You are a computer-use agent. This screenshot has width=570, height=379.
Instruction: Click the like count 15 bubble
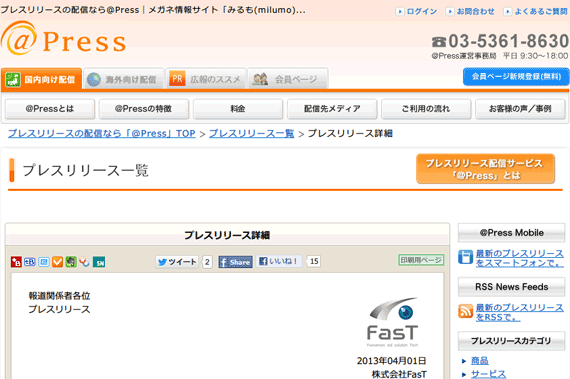tap(314, 261)
